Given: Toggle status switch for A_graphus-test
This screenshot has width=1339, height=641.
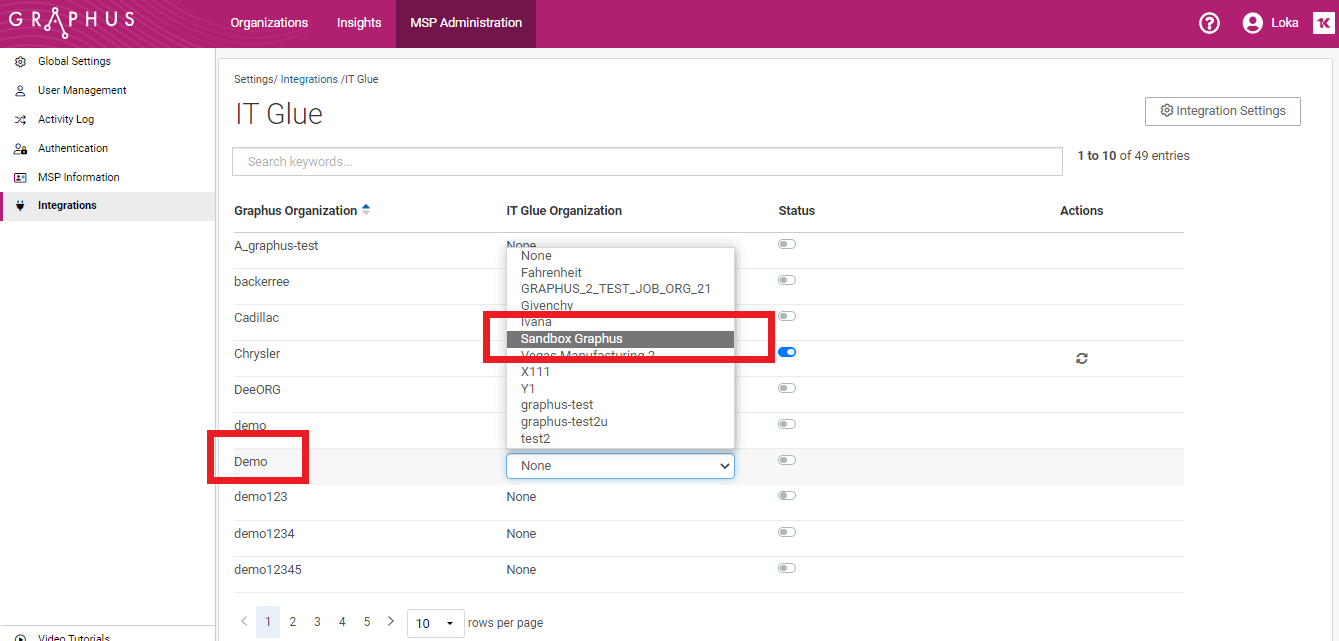Looking at the screenshot, I should (x=787, y=244).
